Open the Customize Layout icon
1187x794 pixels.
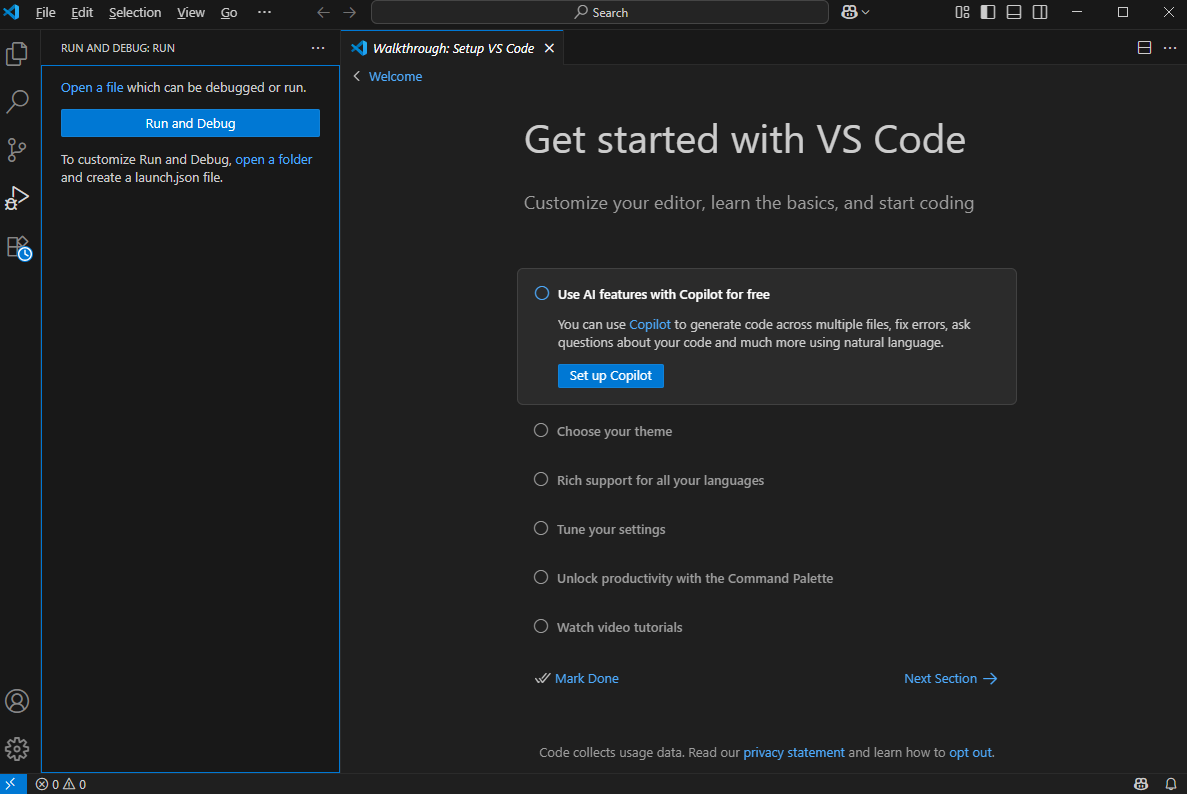pos(962,12)
